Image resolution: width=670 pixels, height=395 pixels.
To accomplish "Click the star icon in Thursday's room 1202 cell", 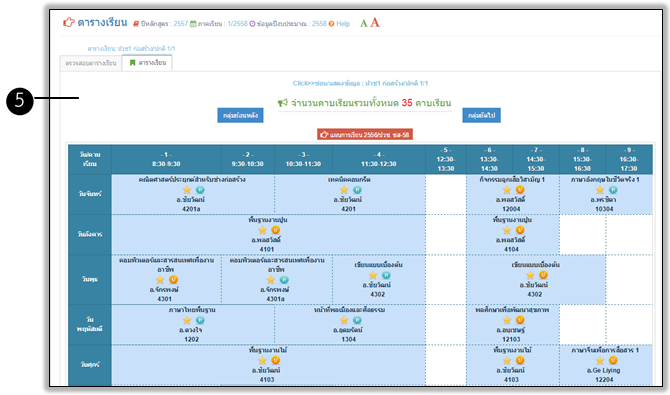I will (x=187, y=320).
